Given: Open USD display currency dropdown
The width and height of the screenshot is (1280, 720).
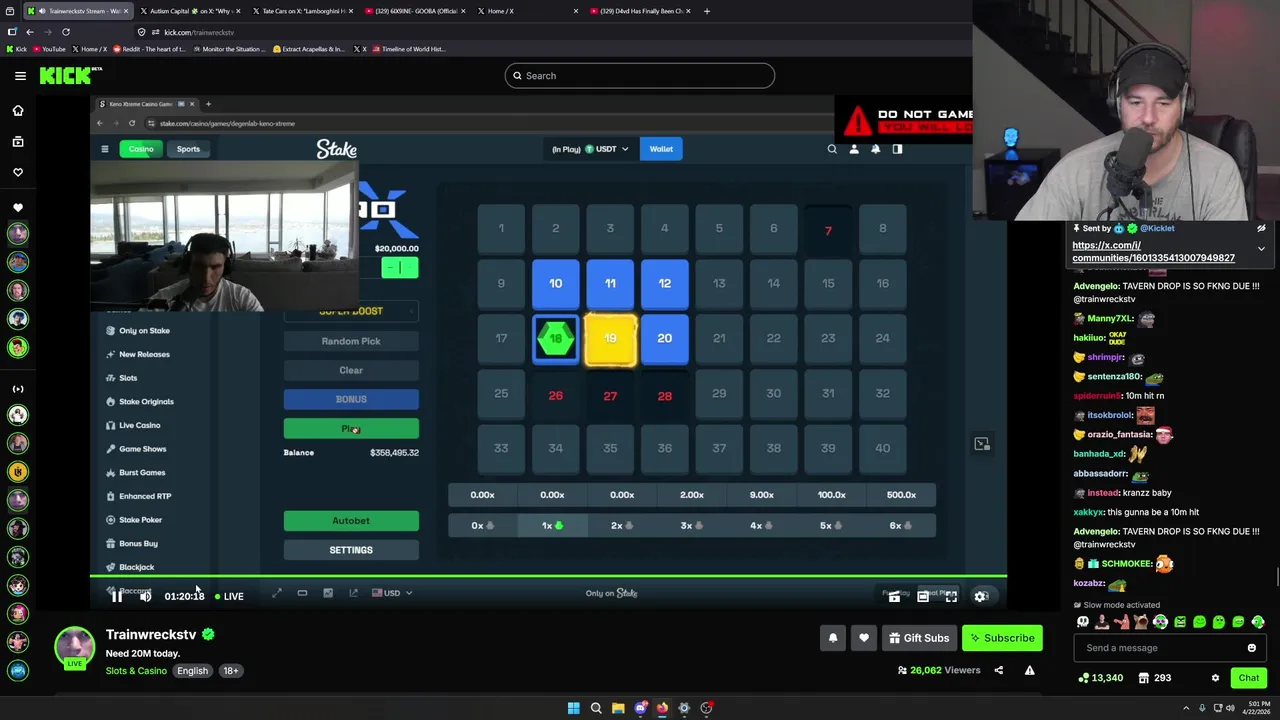Looking at the screenshot, I should (392, 593).
